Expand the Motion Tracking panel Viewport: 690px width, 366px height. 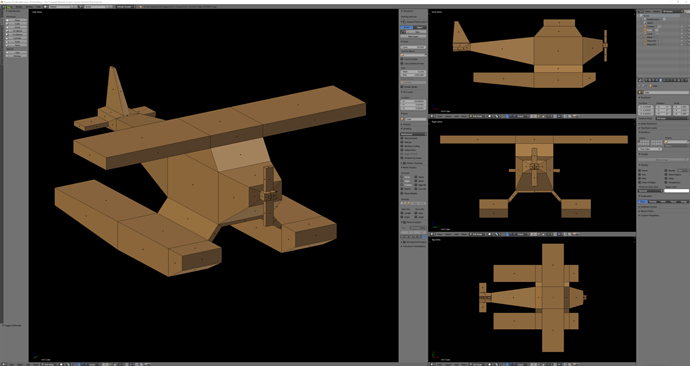tap(411, 163)
